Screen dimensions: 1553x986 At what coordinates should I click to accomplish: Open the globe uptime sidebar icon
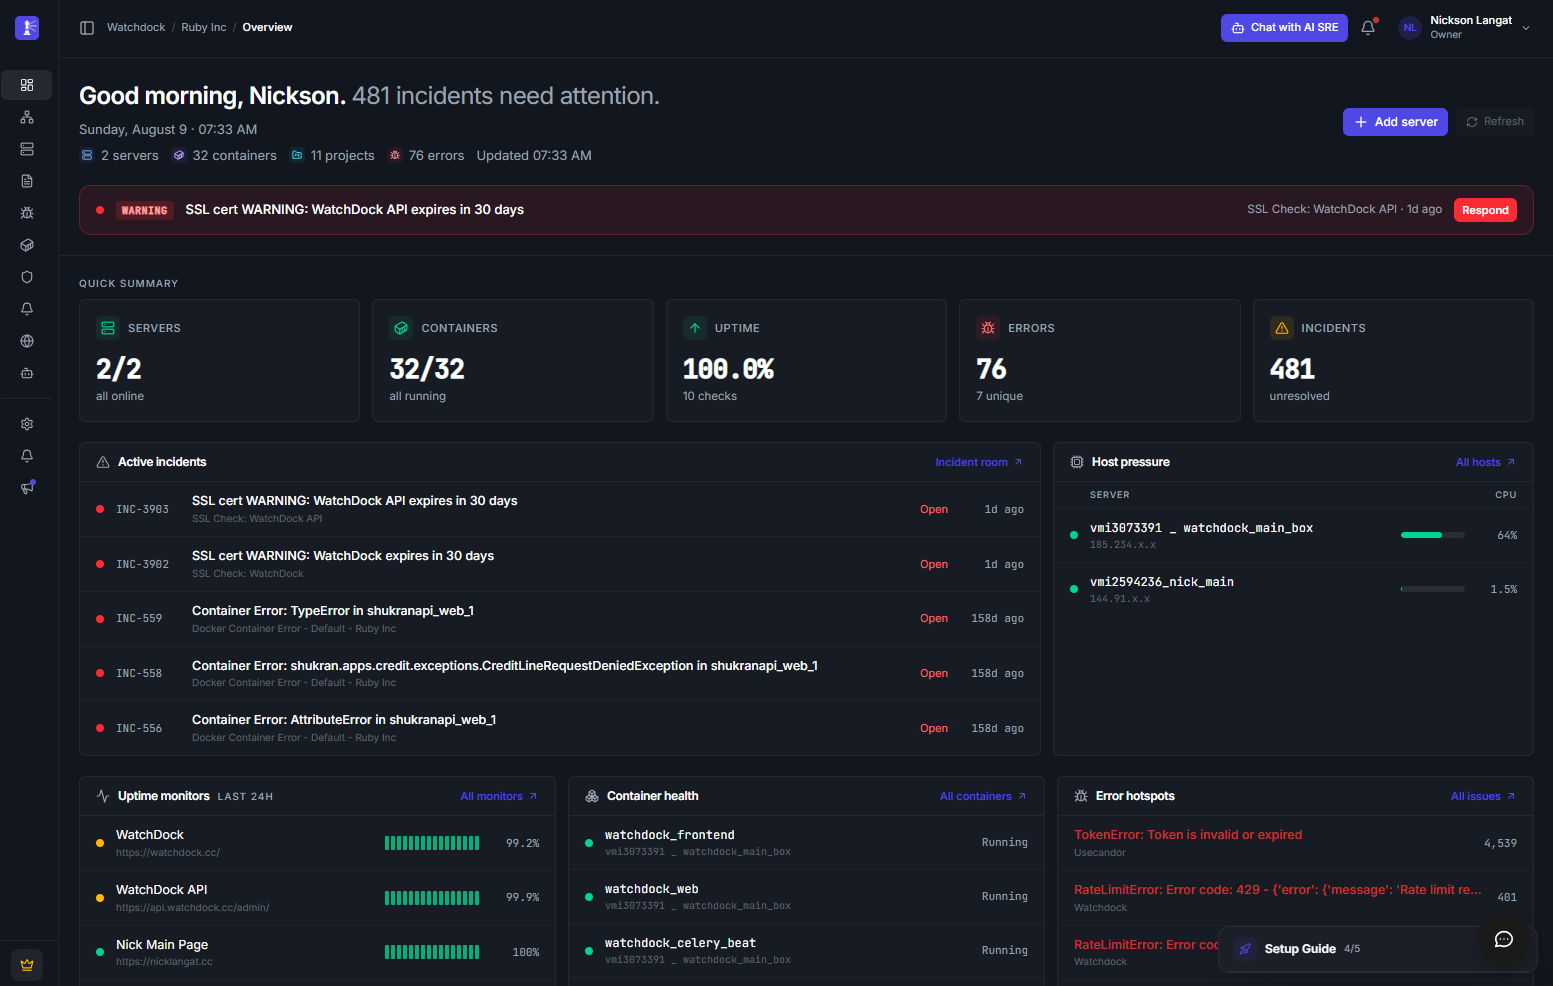tap(27, 341)
